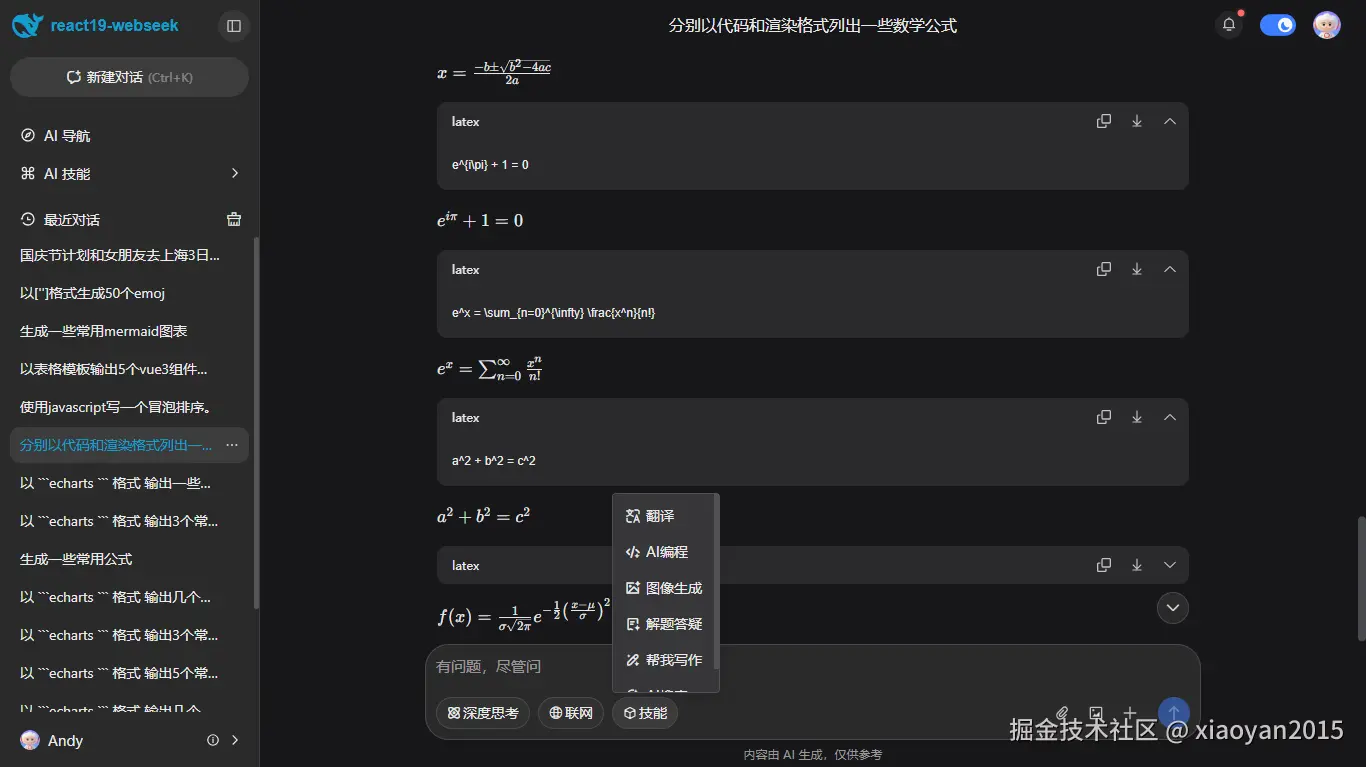Jump to bottom with the round arrow button

click(1173, 607)
